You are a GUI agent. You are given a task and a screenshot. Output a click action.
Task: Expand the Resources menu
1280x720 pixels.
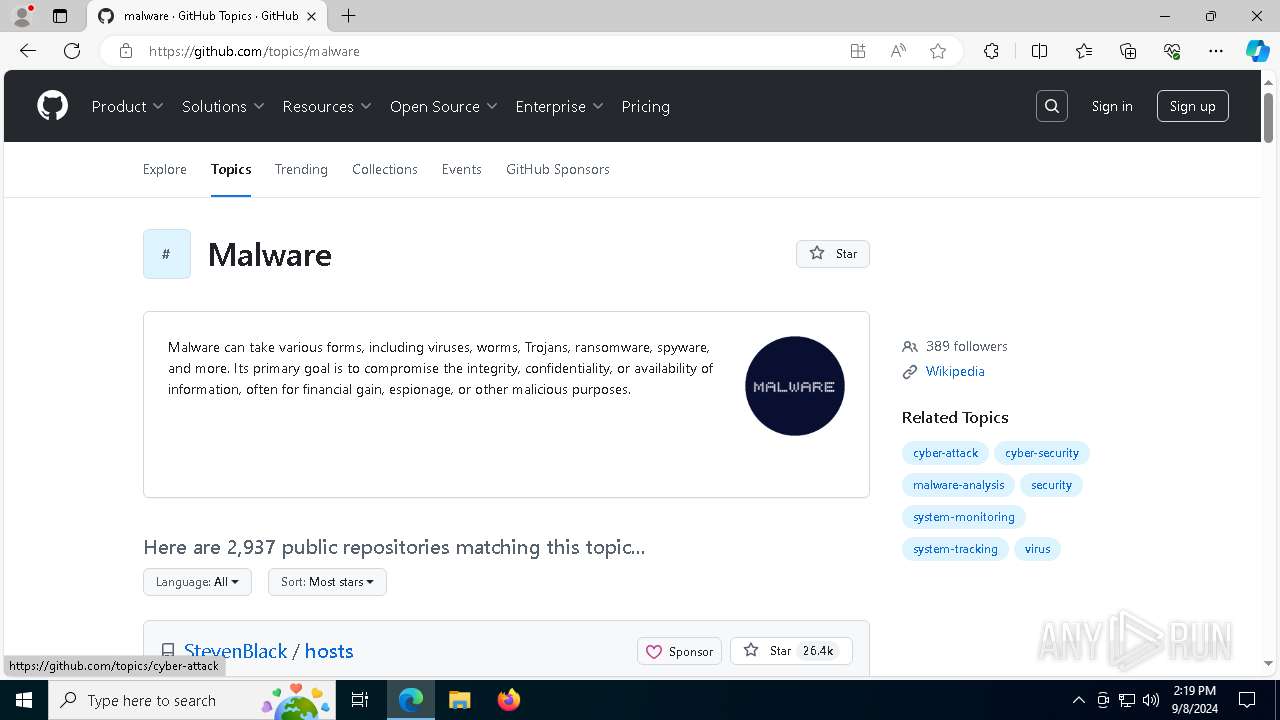click(x=327, y=106)
